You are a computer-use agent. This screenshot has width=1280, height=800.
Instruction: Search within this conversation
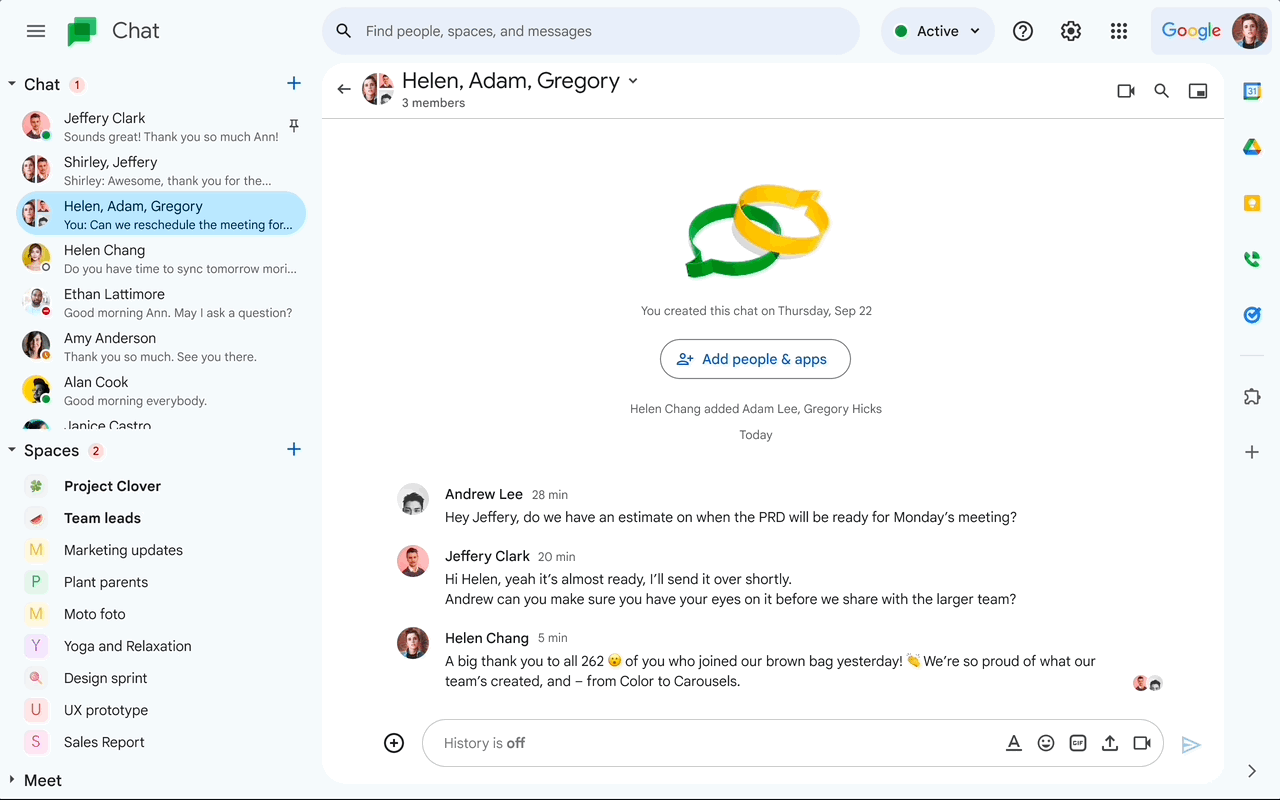coord(1161,90)
